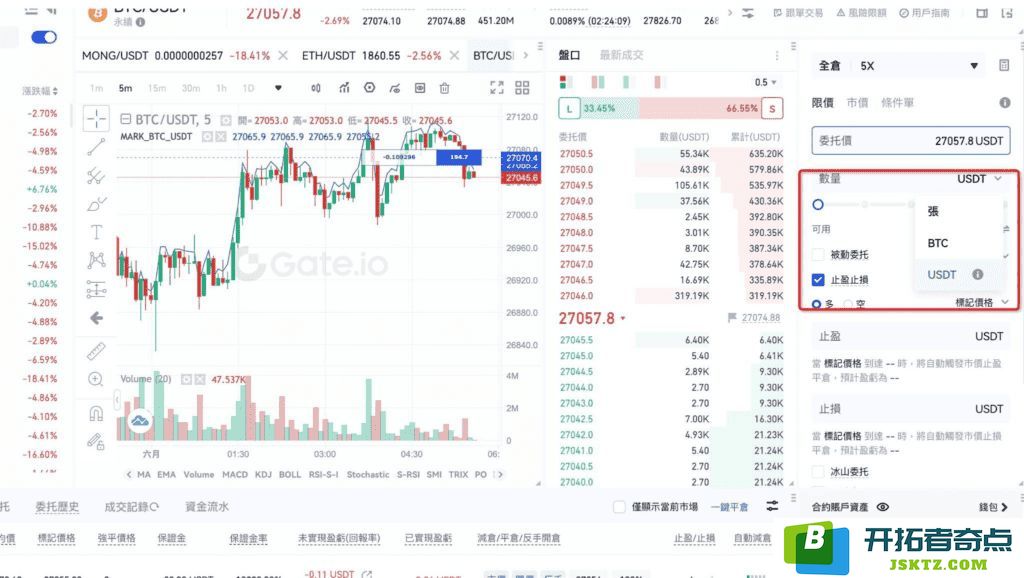
Task: Open the three-dot menu in order book
Action: click(x=776, y=56)
